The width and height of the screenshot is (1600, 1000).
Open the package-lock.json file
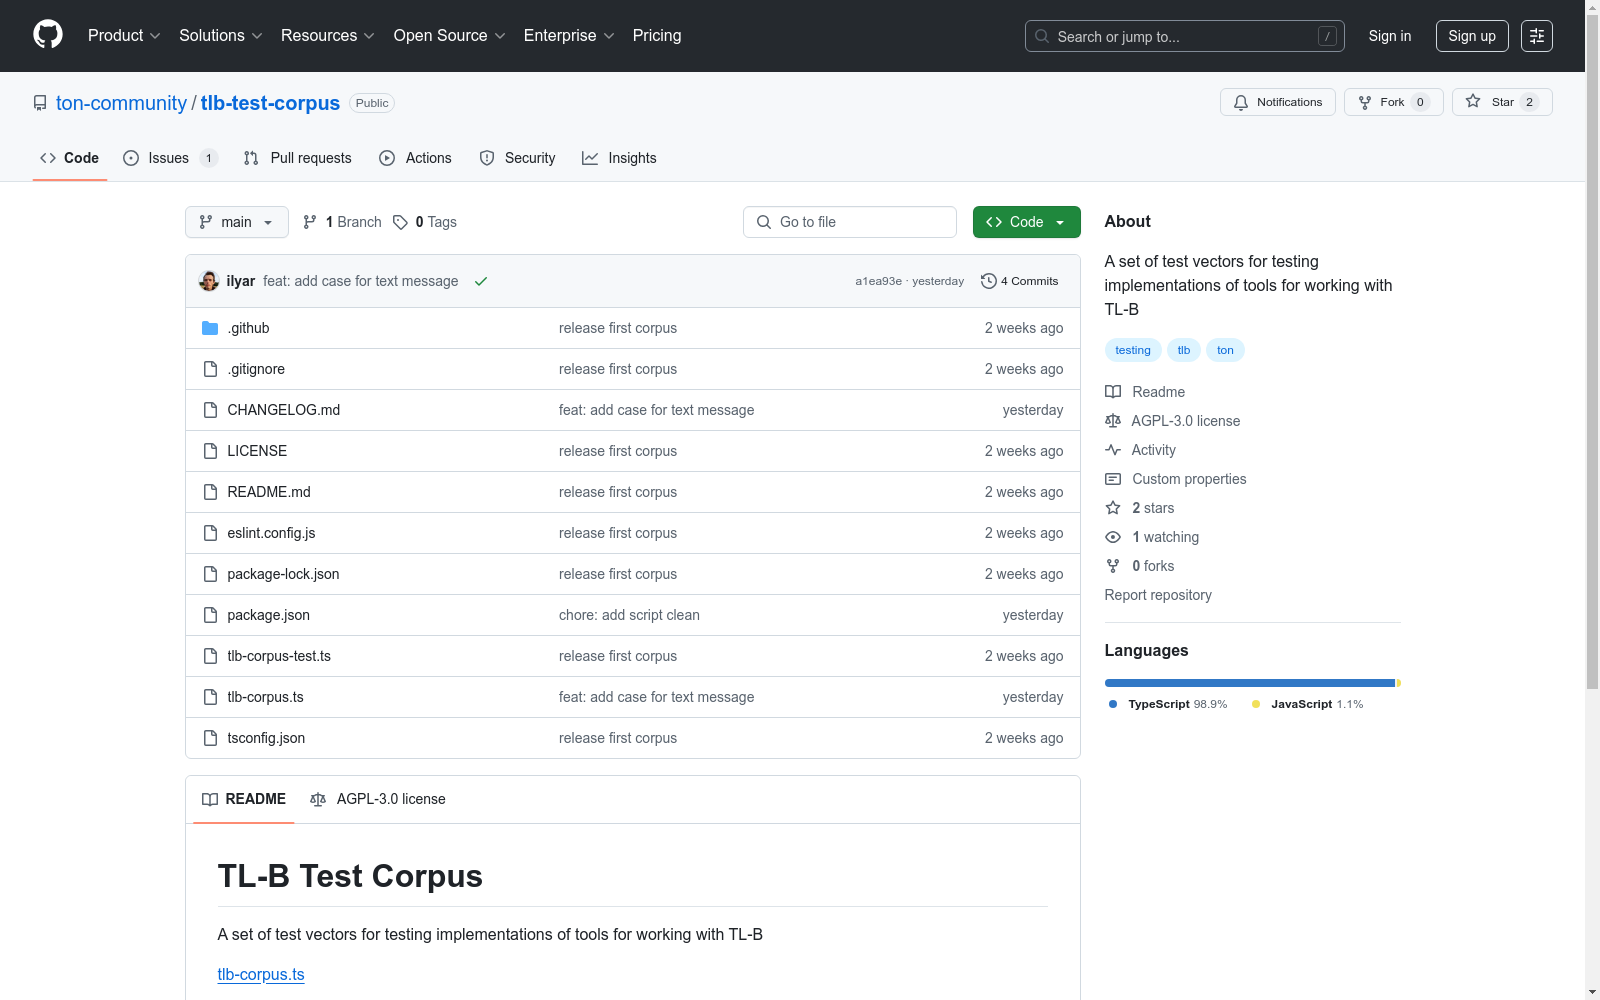click(283, 574)
